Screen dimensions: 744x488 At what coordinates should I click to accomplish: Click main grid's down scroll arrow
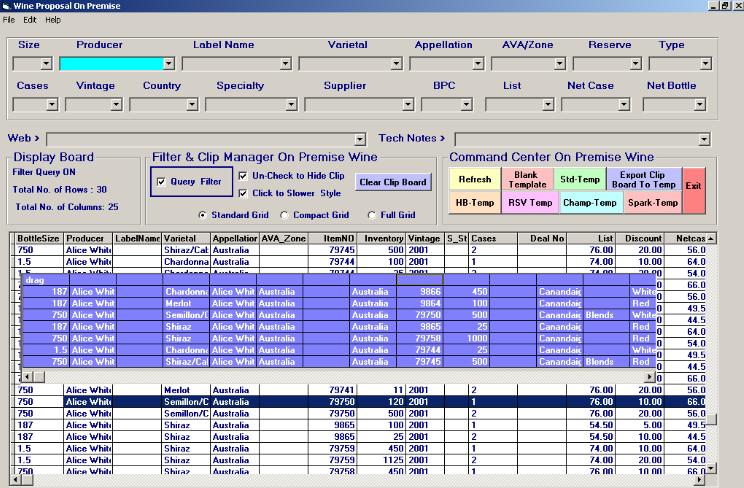711,469
